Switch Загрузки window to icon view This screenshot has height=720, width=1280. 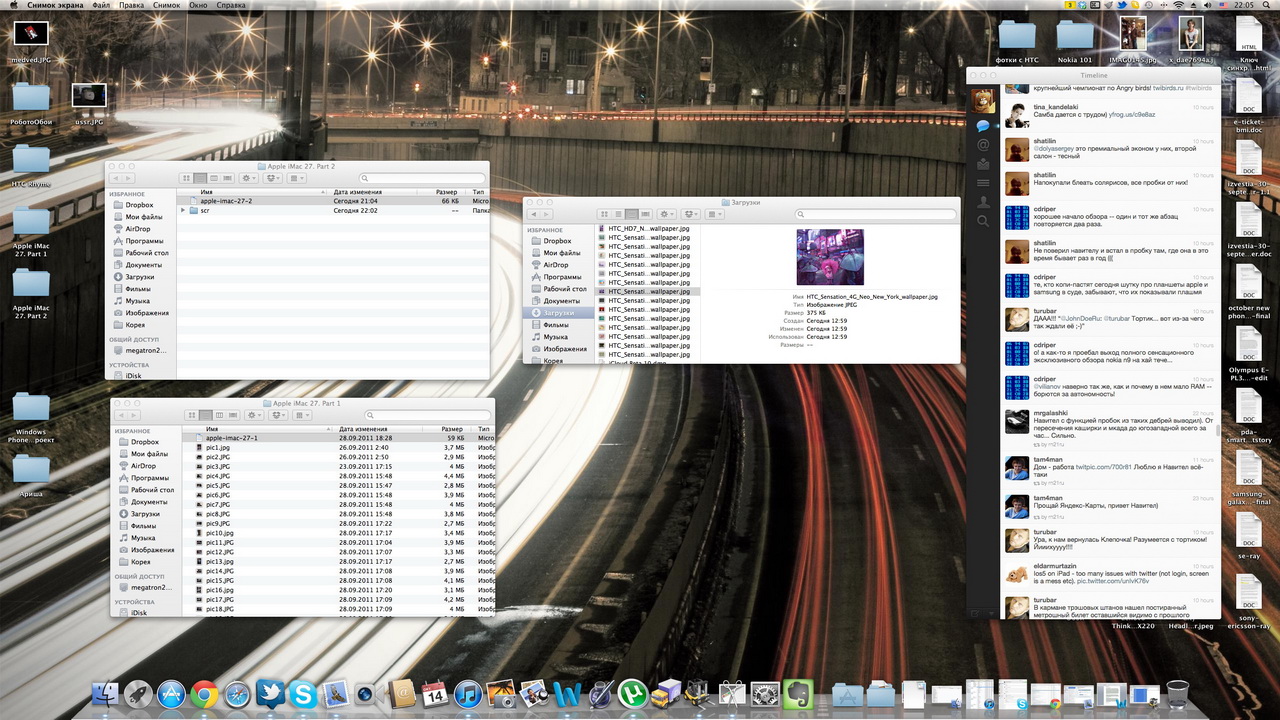(x=604, y=214)
